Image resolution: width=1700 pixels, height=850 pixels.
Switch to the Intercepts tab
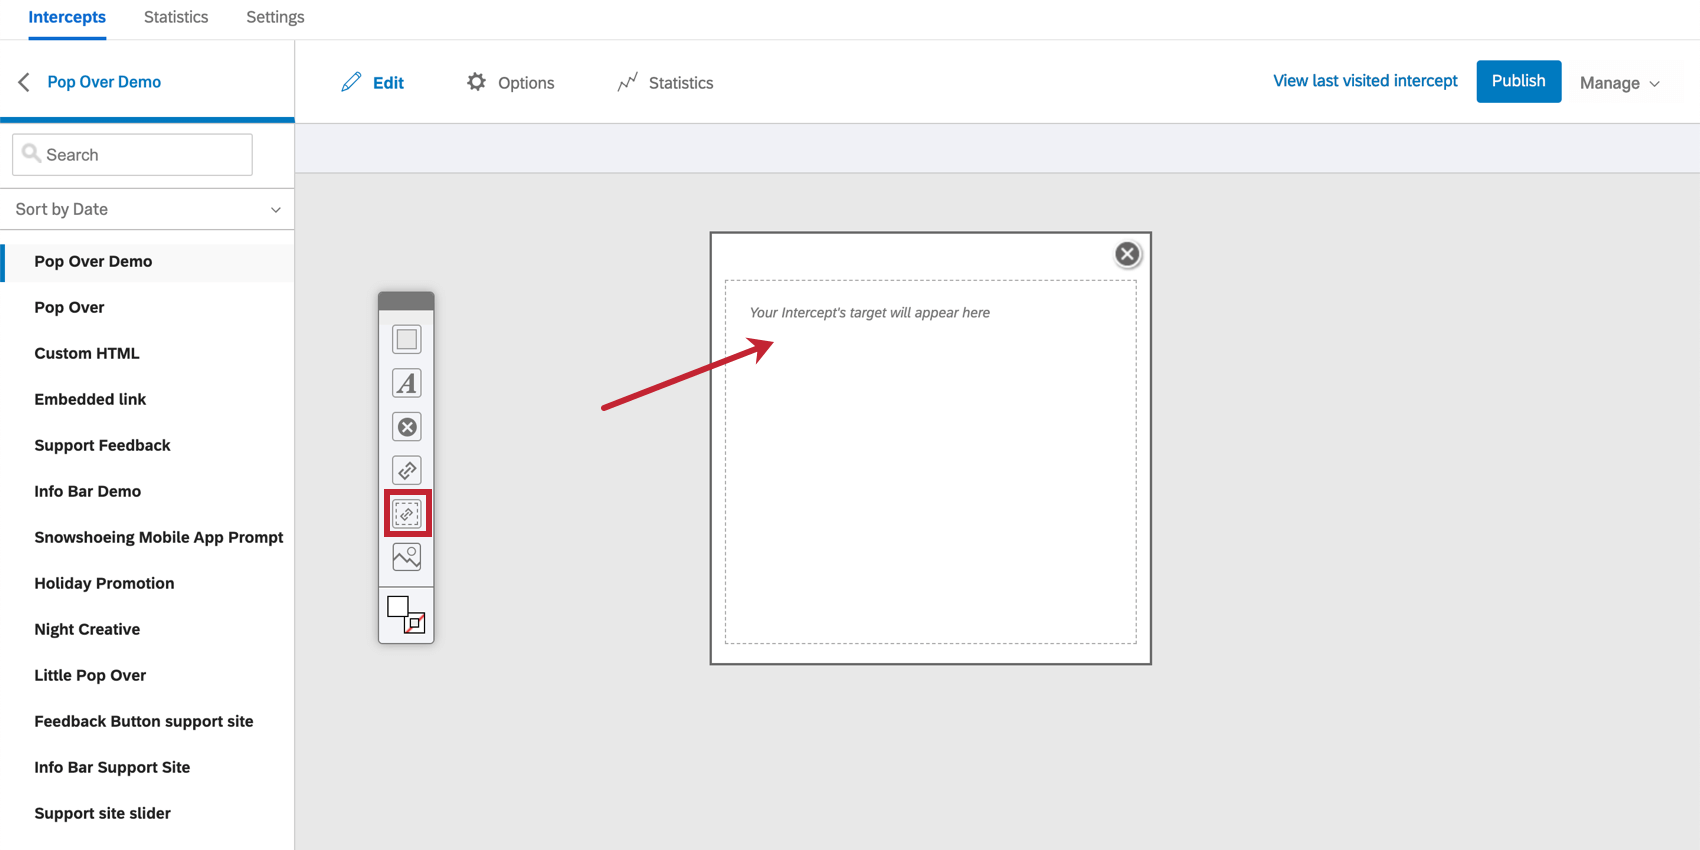(x=67, y=17)
